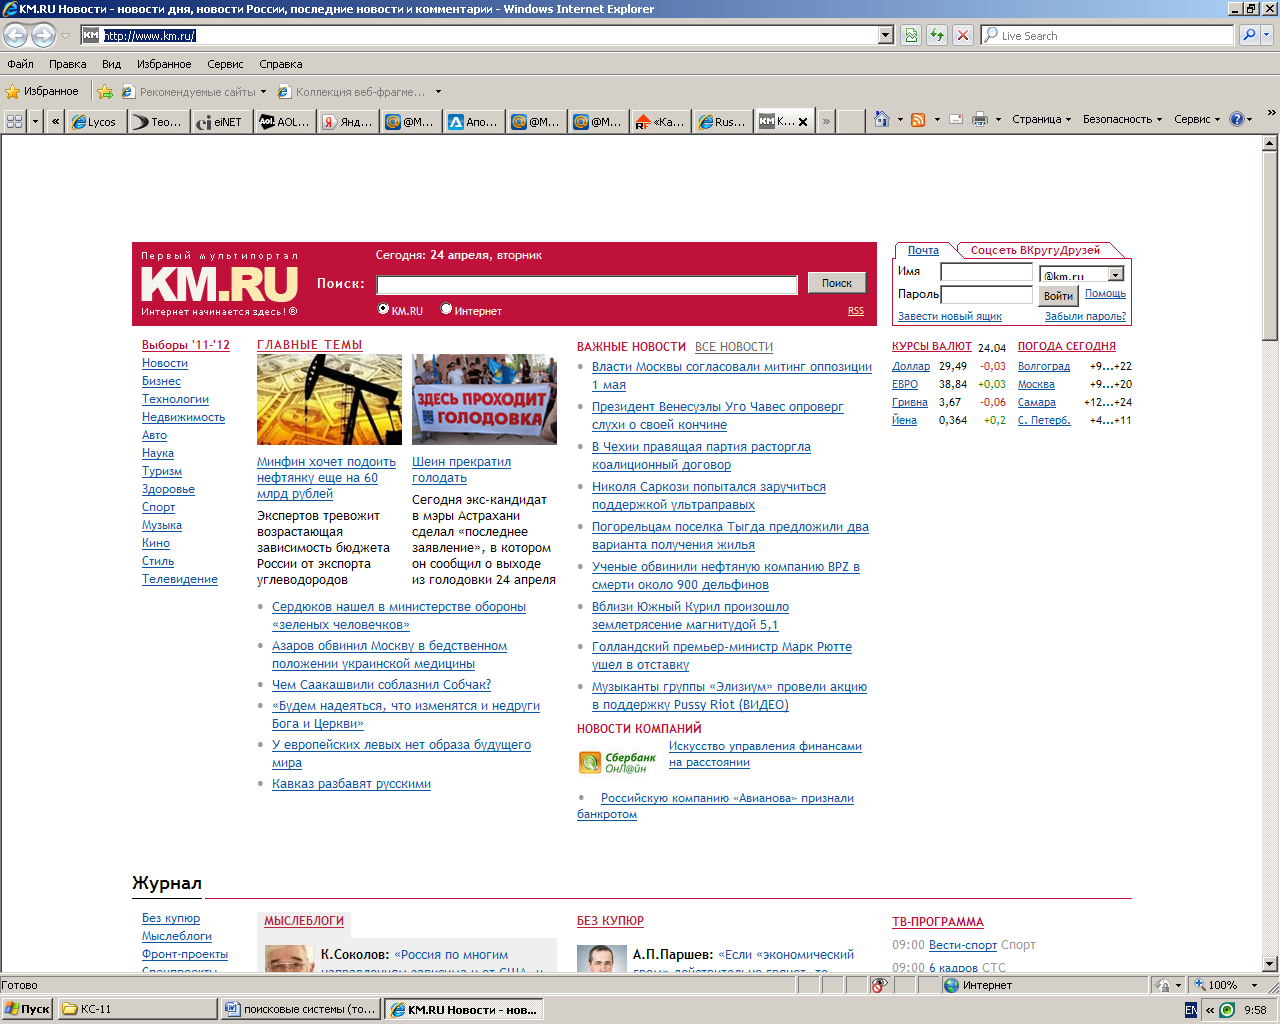Open the address bar history dropdown
The width and height of the screenshot is (1280, 1024).
885,35
